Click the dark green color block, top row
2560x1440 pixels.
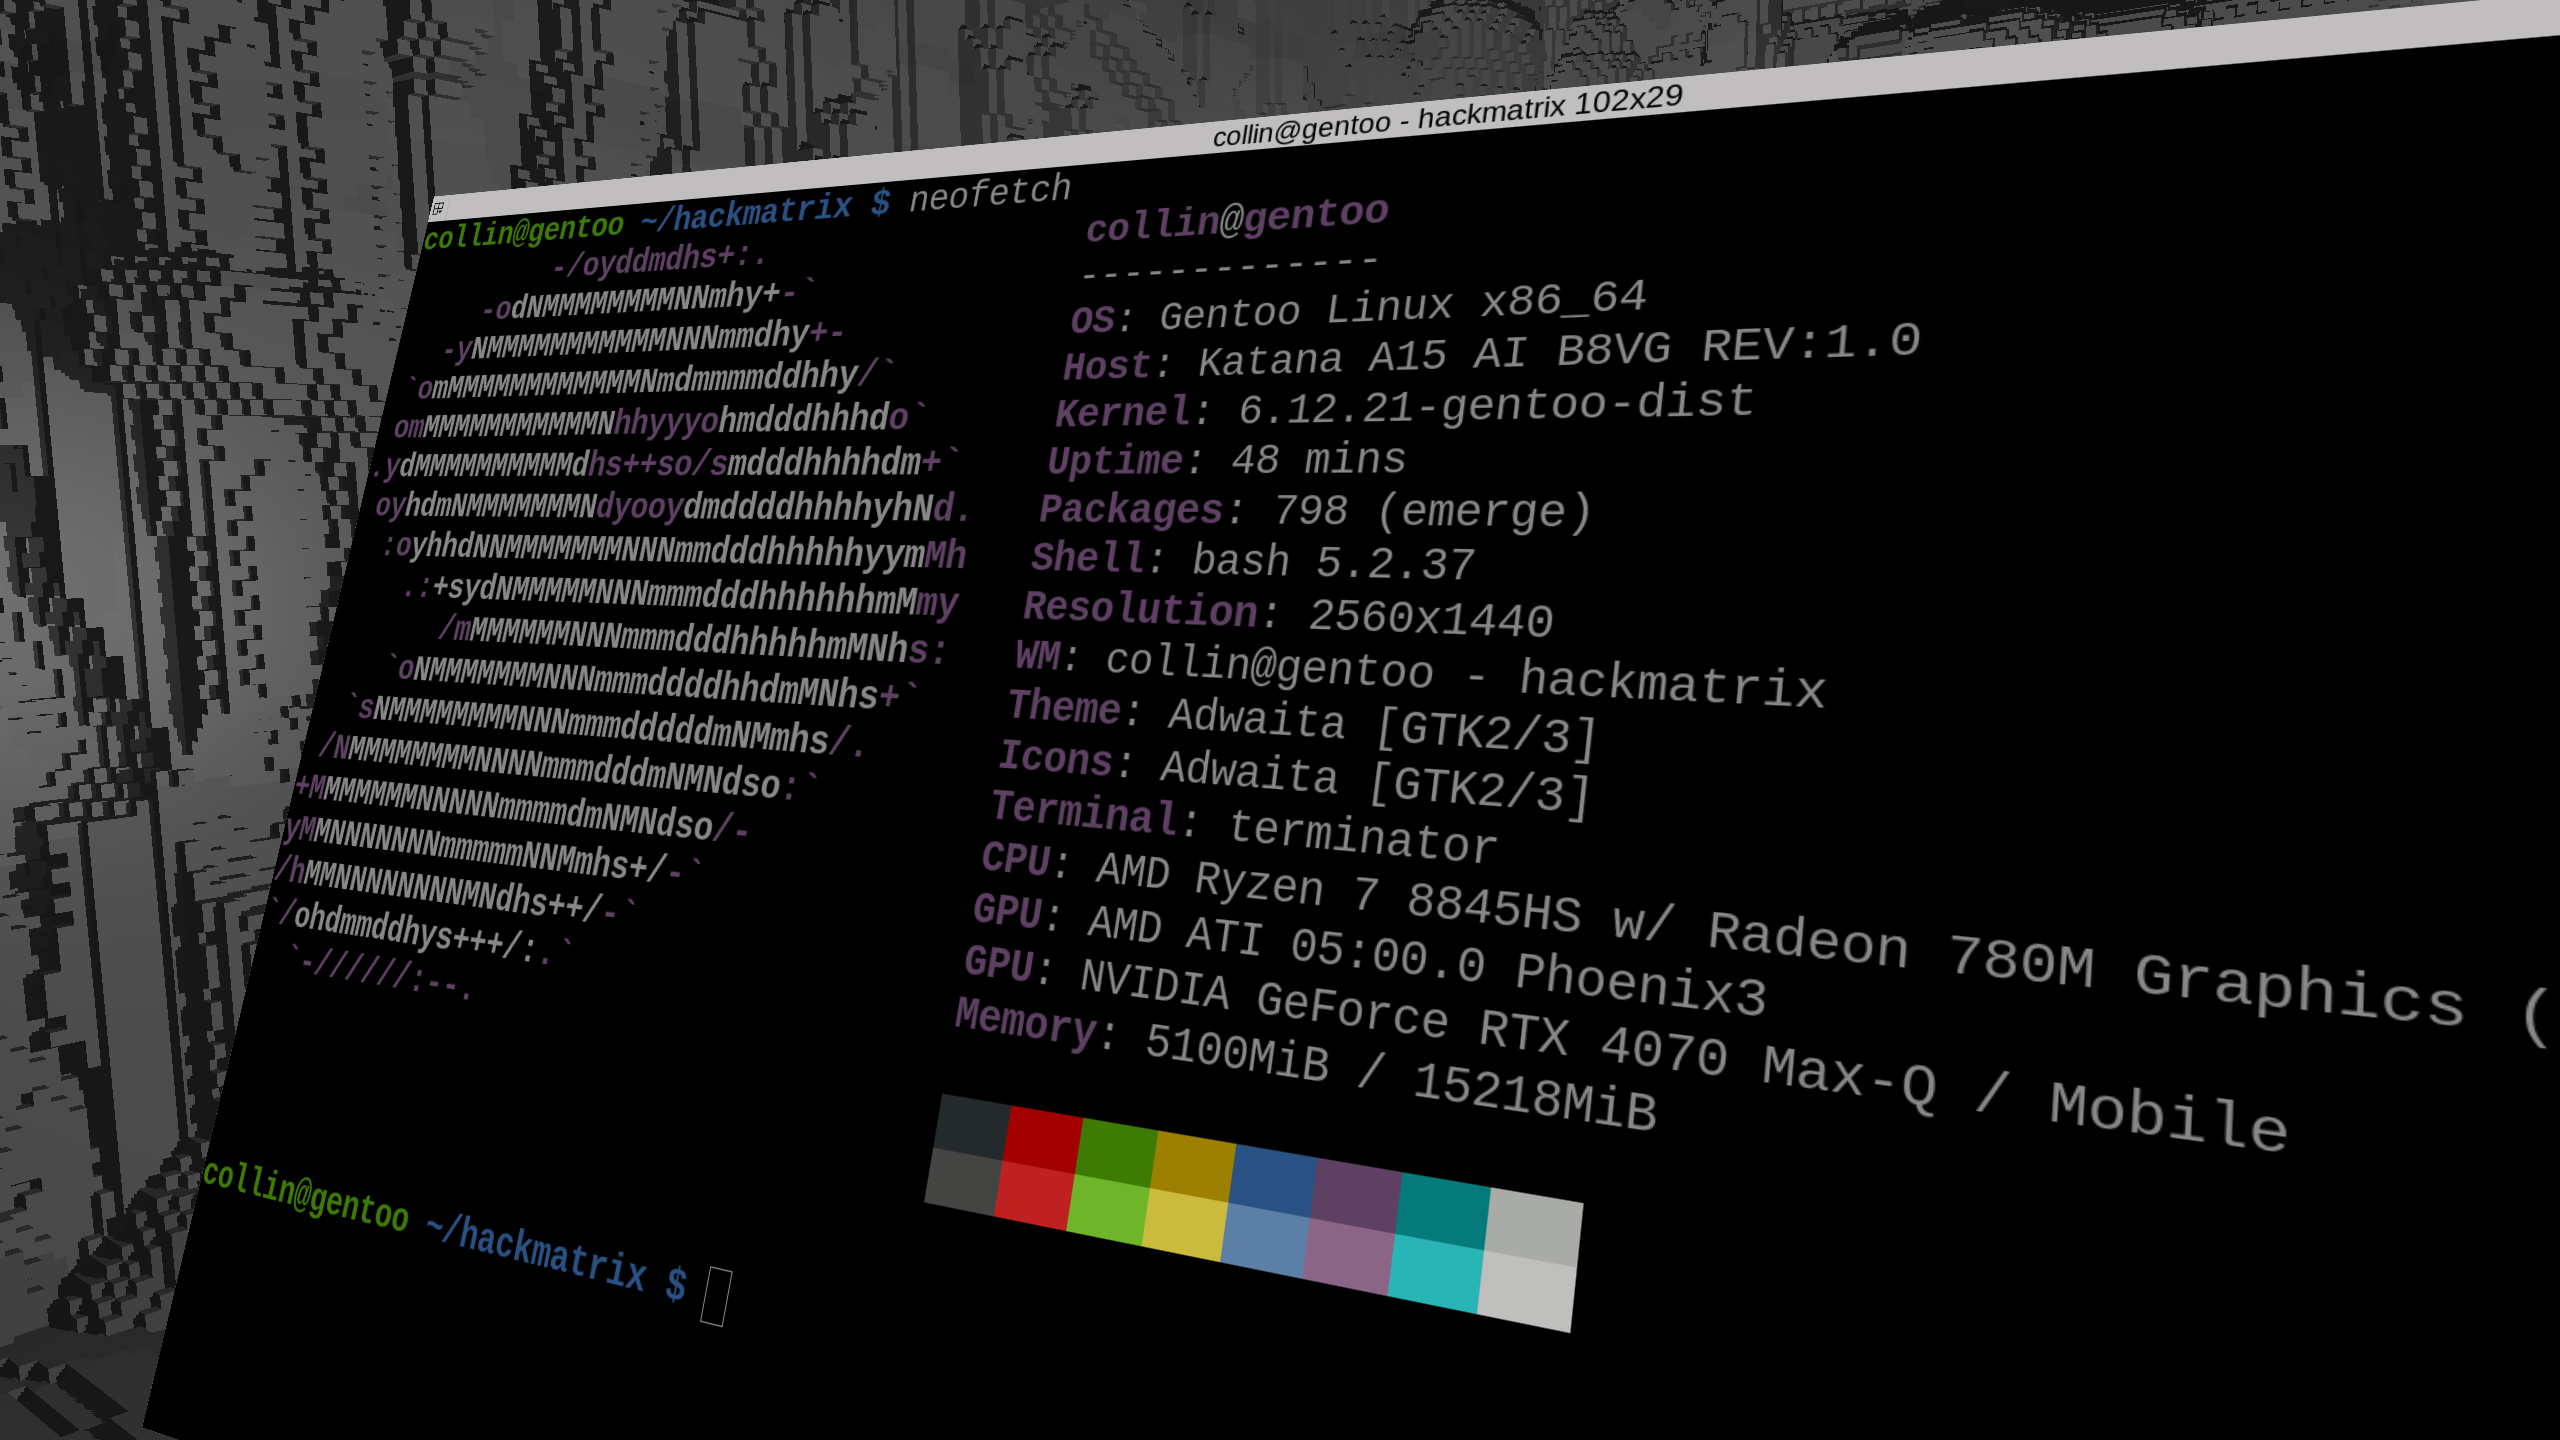(1117, 1153)
